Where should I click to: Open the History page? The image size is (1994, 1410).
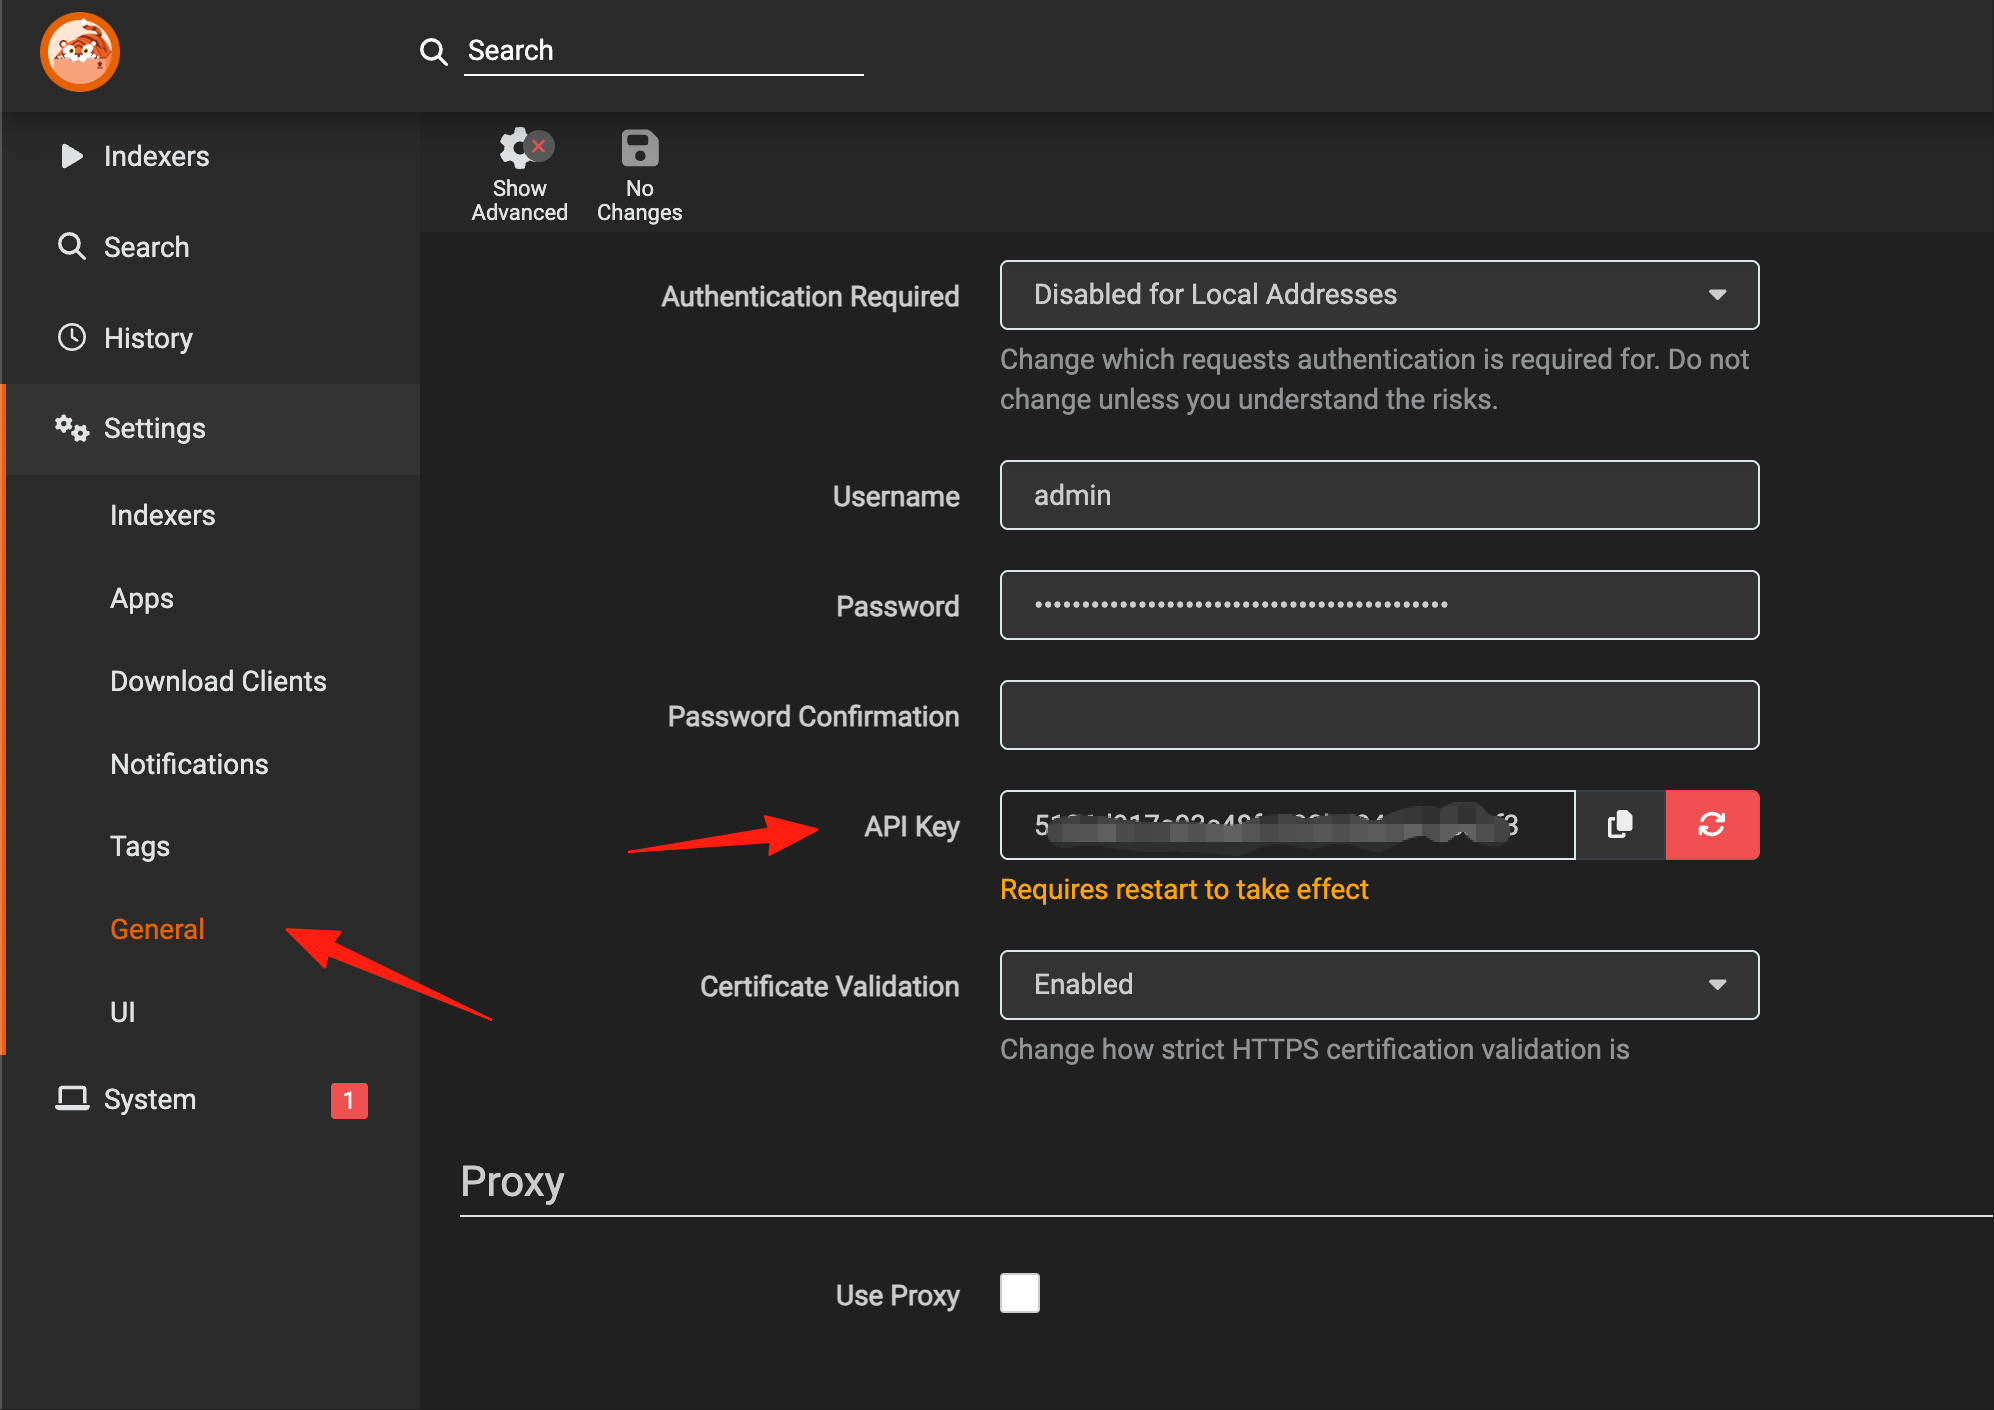[x=210, y=338]
